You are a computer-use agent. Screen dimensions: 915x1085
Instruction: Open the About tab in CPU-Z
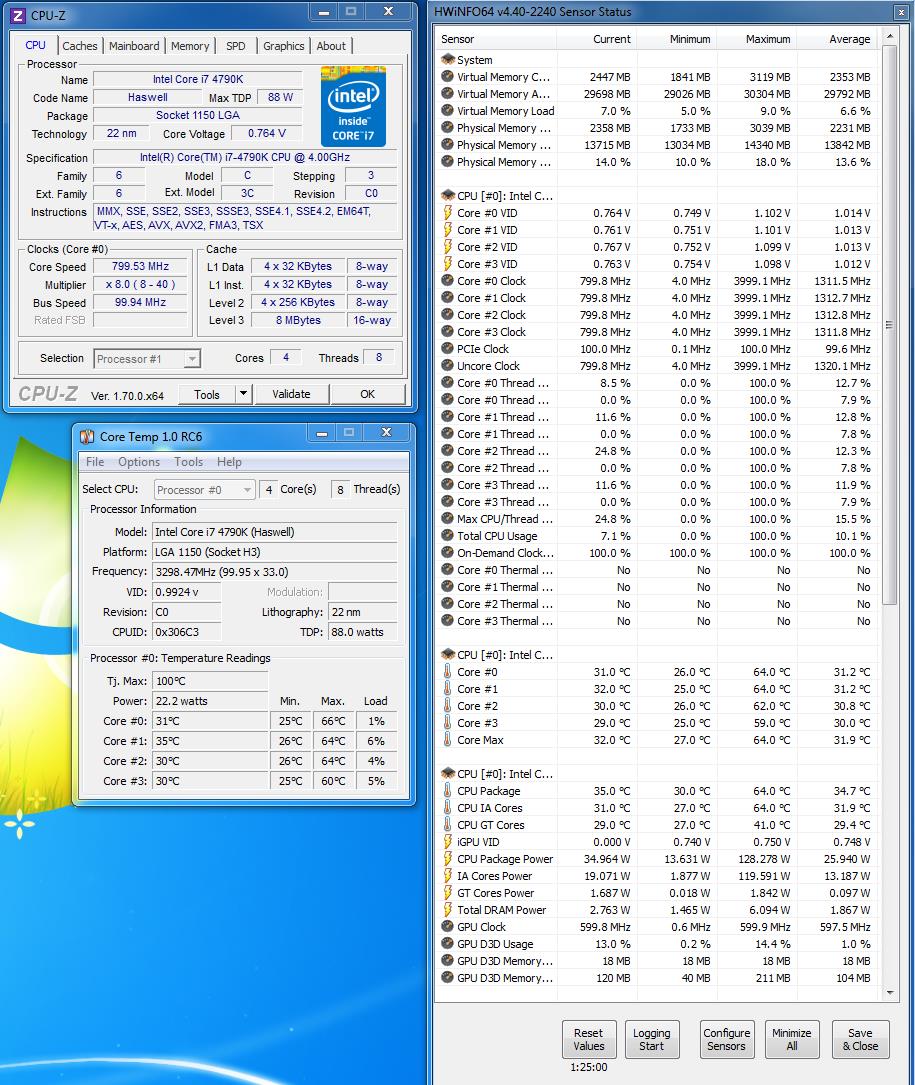[x=331, y=46]
